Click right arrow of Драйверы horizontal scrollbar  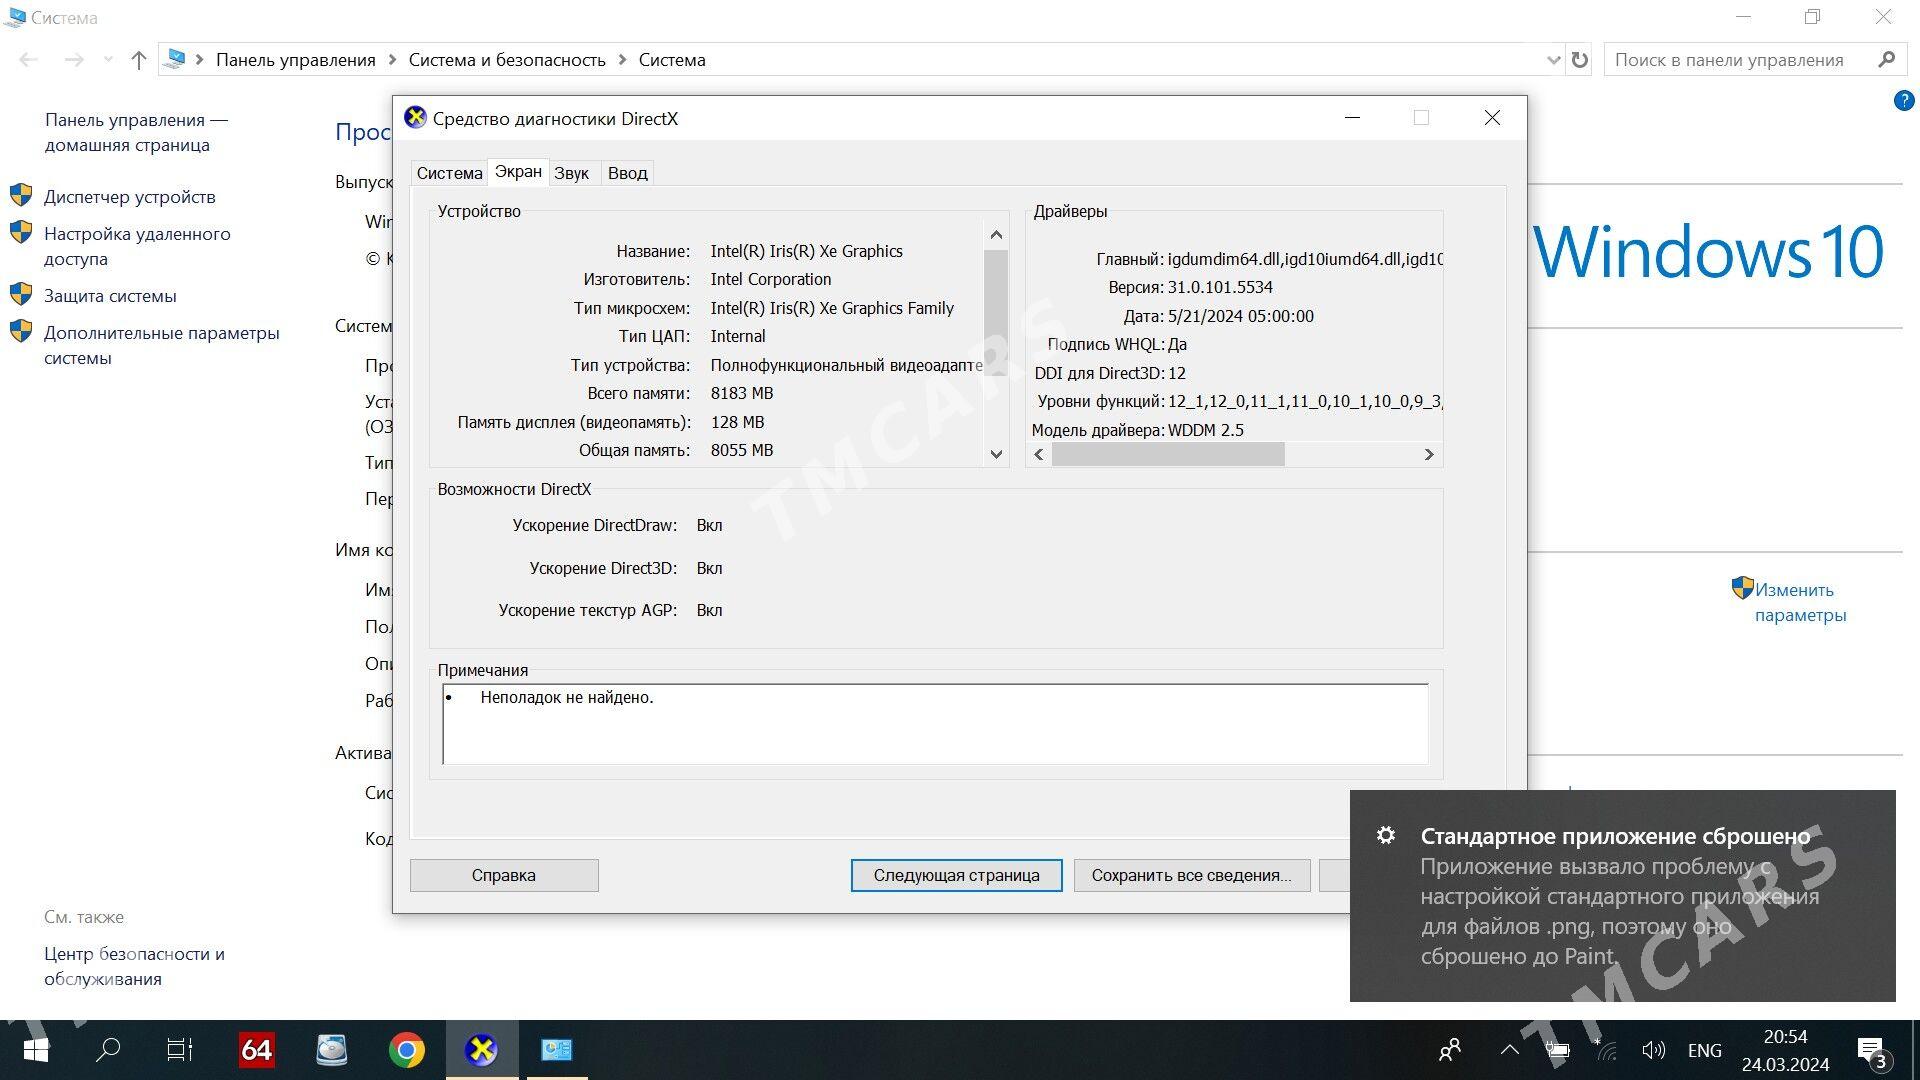click(x=1429, y=454)
